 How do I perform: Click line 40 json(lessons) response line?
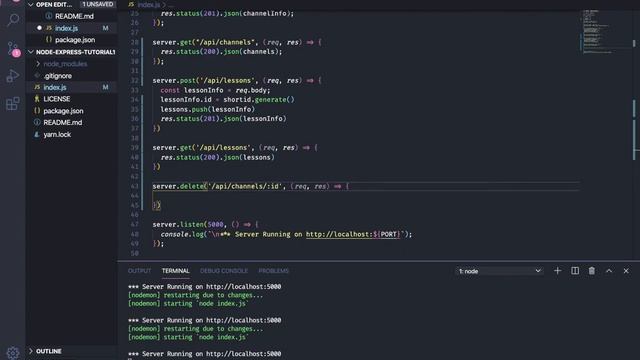coord(218,157)
